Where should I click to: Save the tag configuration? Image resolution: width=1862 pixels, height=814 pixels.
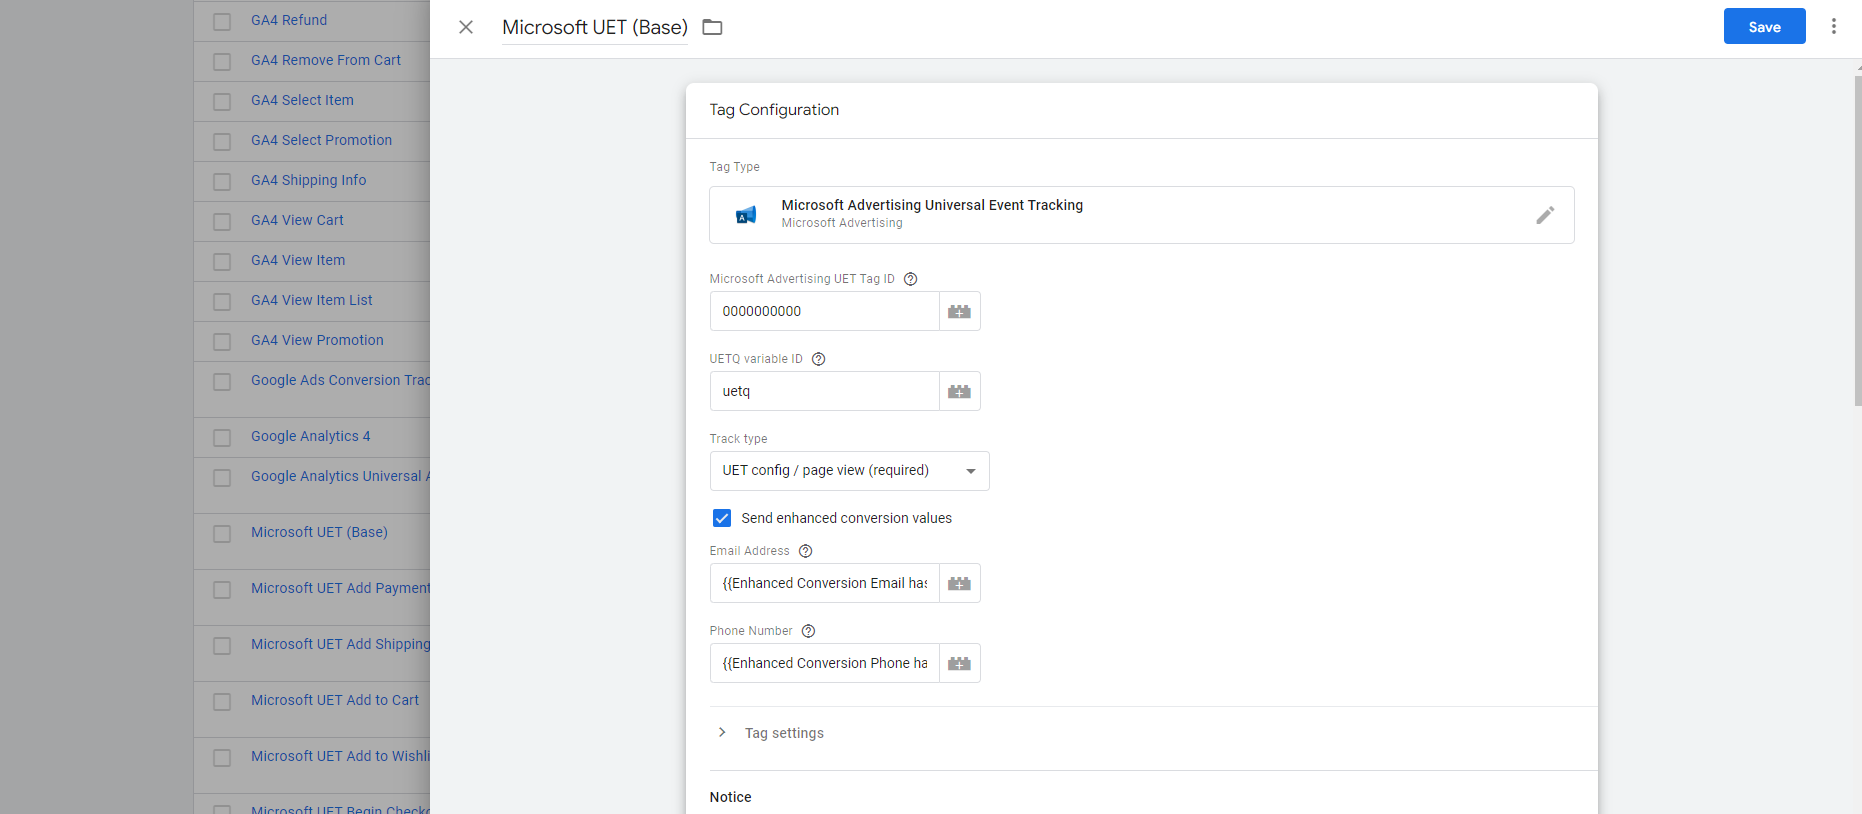[x=1764, y=27]
